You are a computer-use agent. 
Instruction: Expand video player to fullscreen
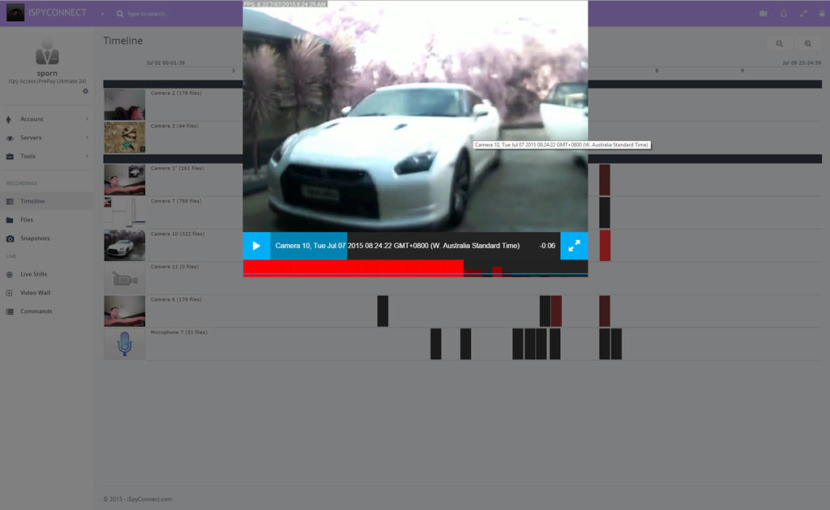[574, 246]
